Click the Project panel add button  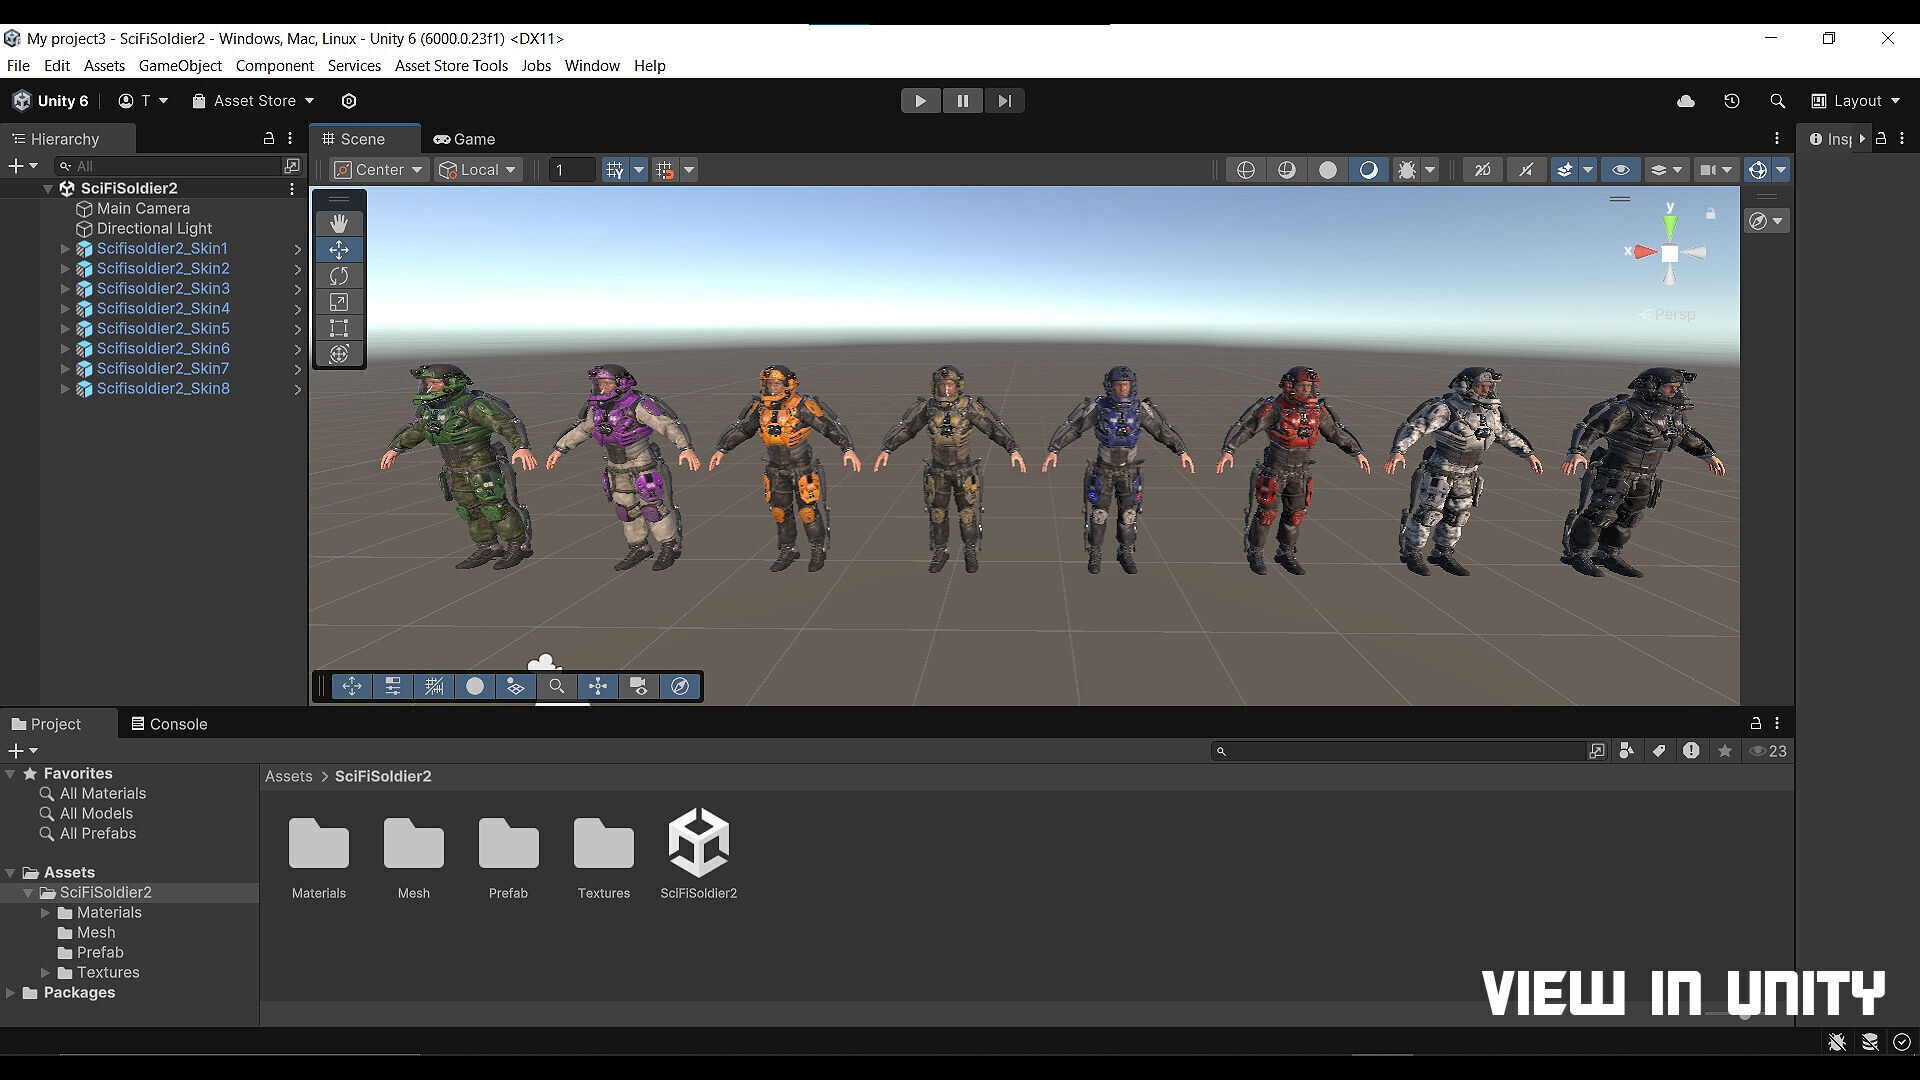coord(22,751)
